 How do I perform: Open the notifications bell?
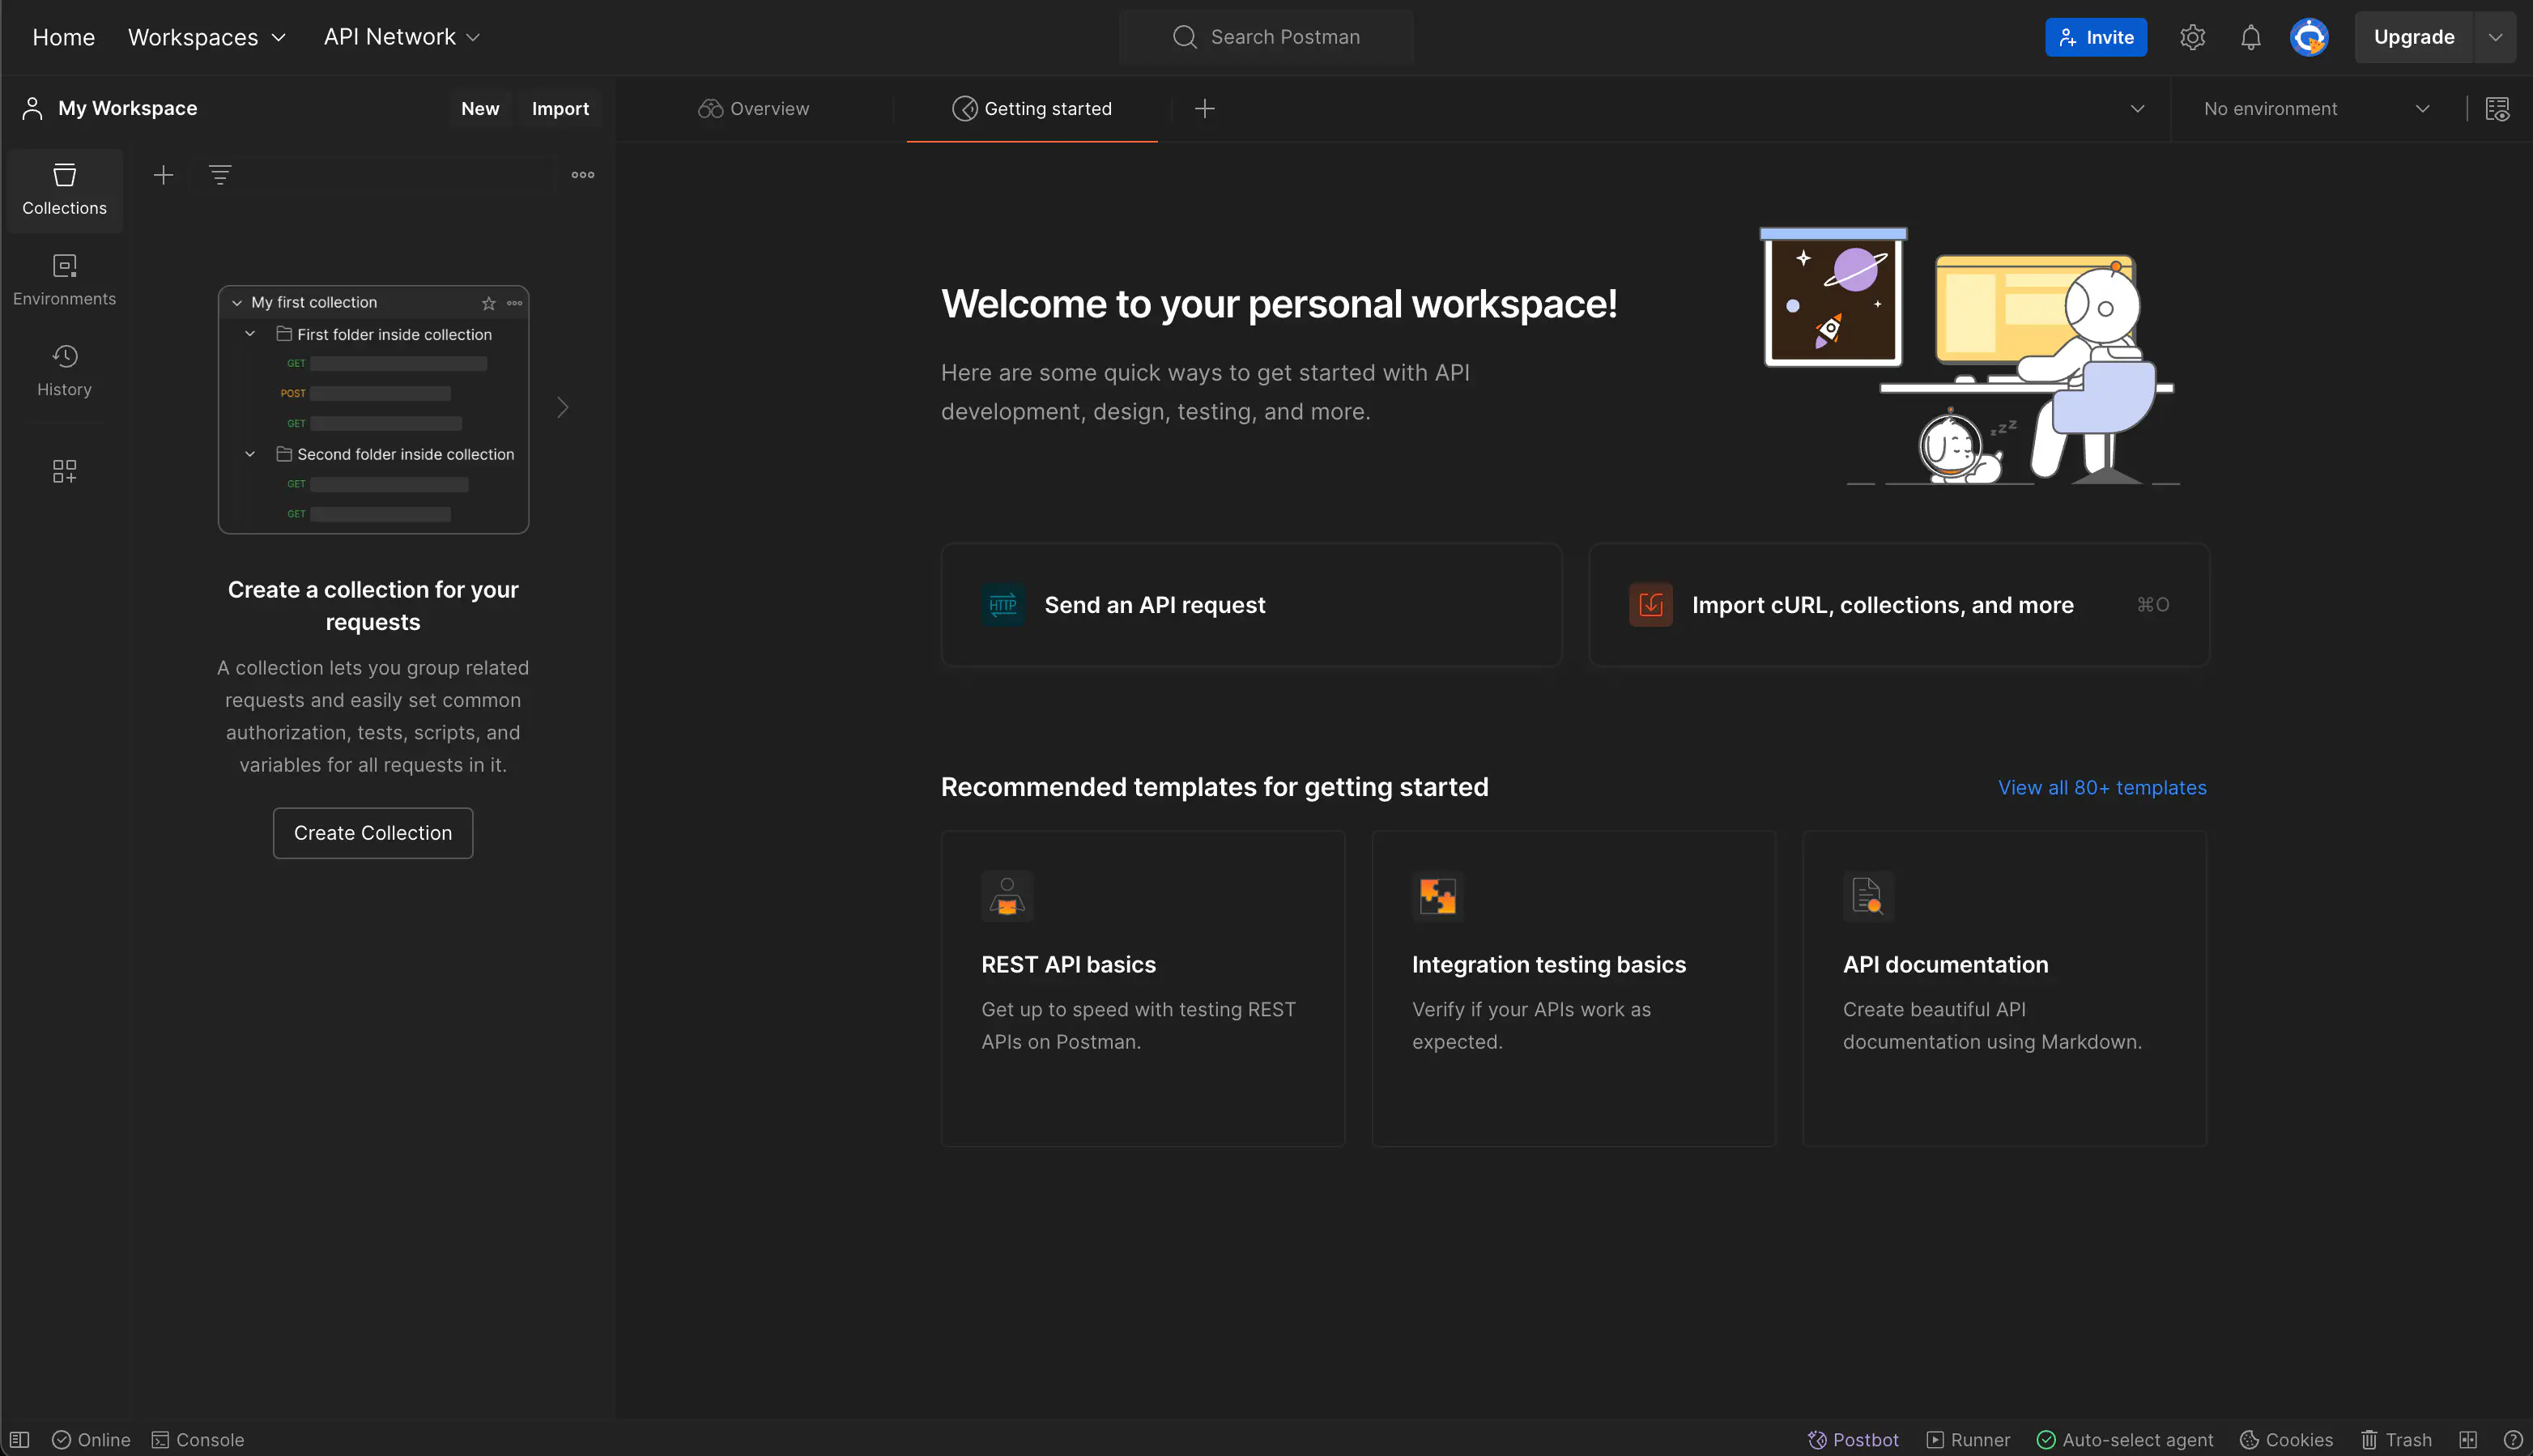tap(2250, 37)
